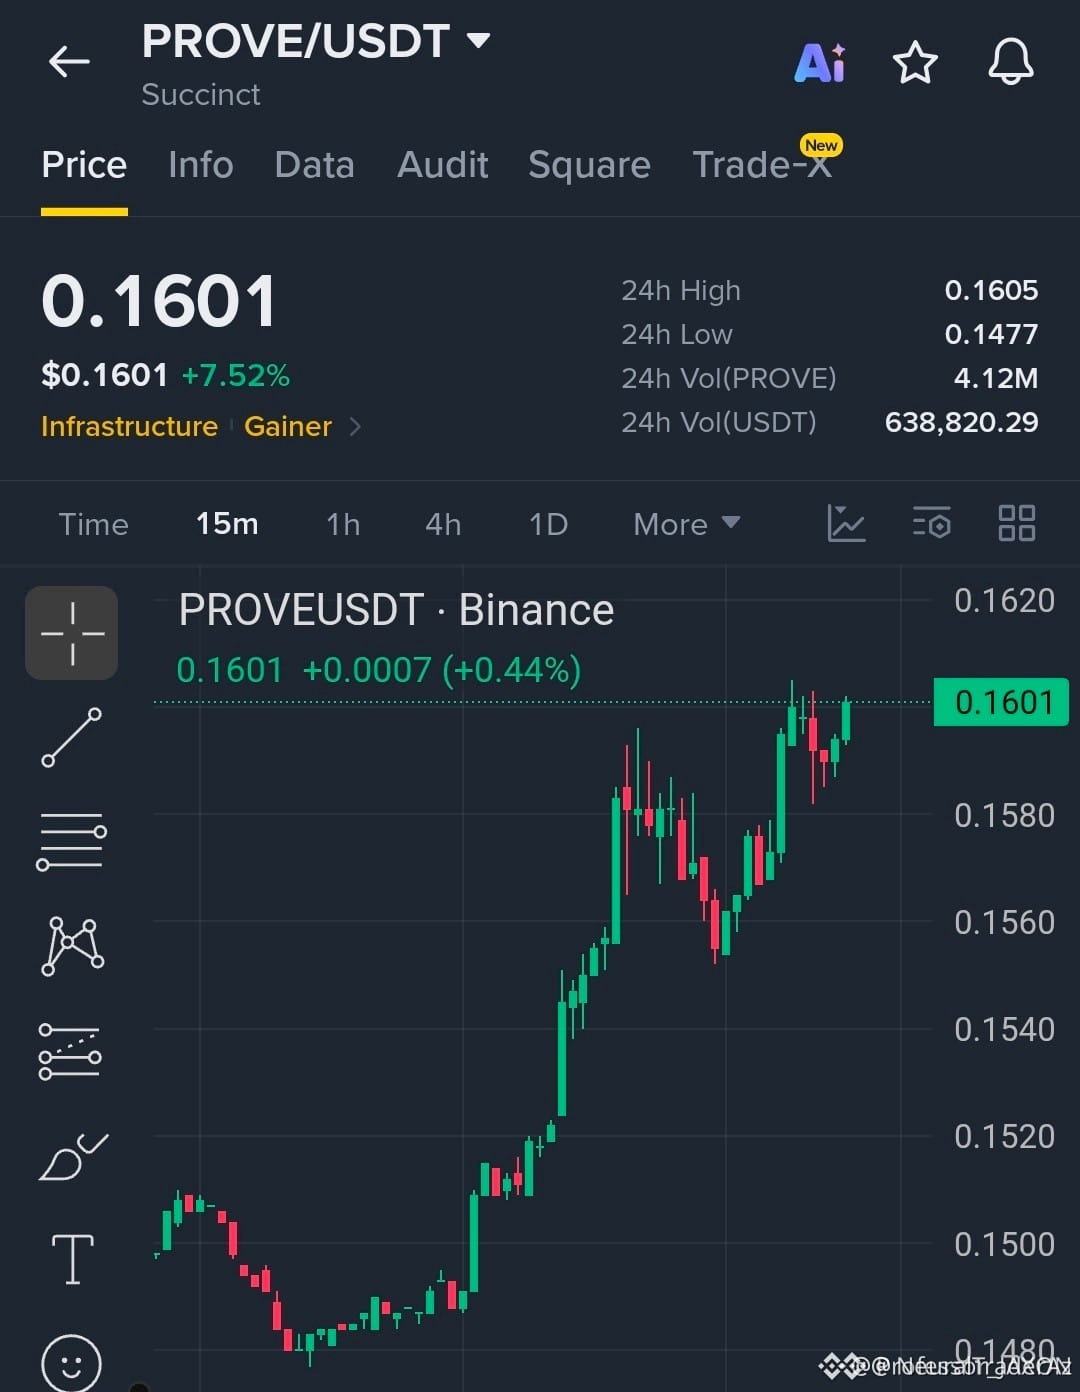Open the chart settings icon
1080x1392 pixels.
[x=931, y=523]
